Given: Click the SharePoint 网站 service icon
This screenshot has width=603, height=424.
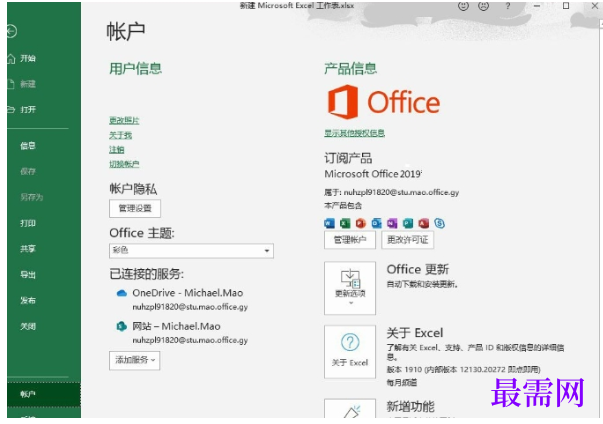Looking at the screenshot, I should pyautogui.click(x=122, y=326).
